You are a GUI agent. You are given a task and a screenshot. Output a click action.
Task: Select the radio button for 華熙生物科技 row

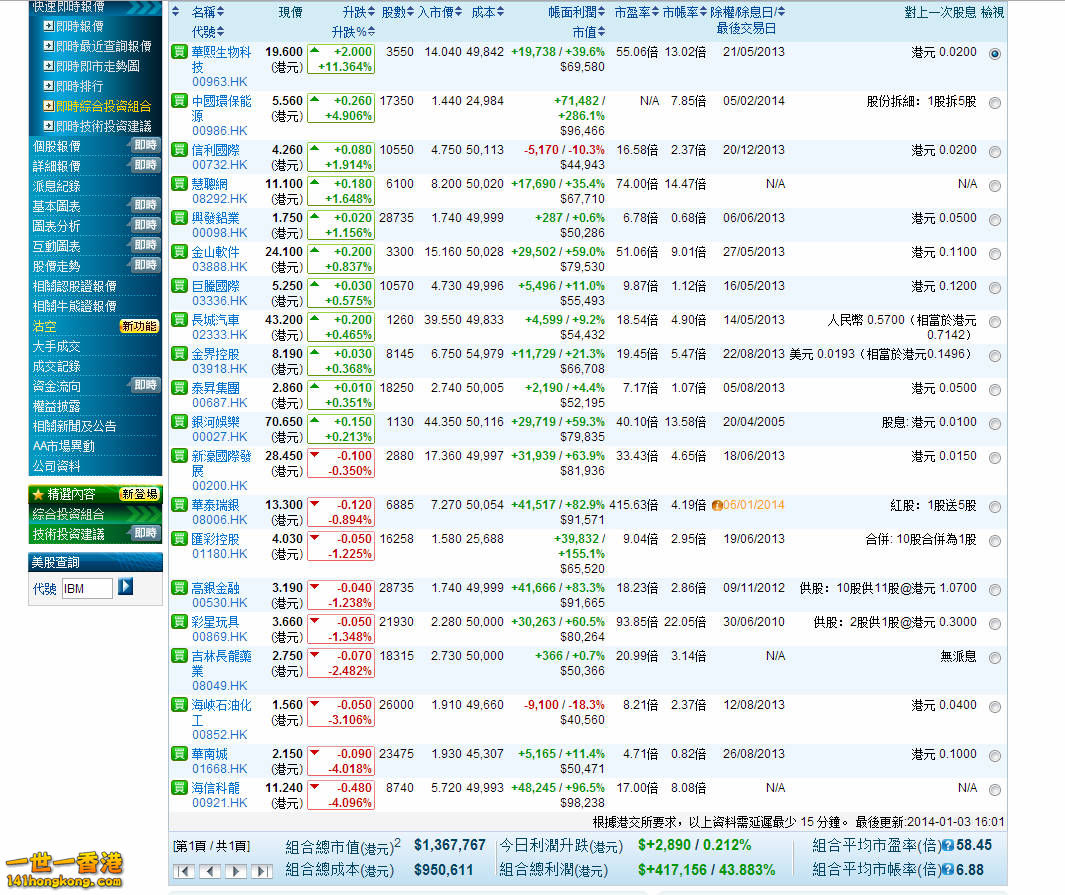click(x=995, y=54)
